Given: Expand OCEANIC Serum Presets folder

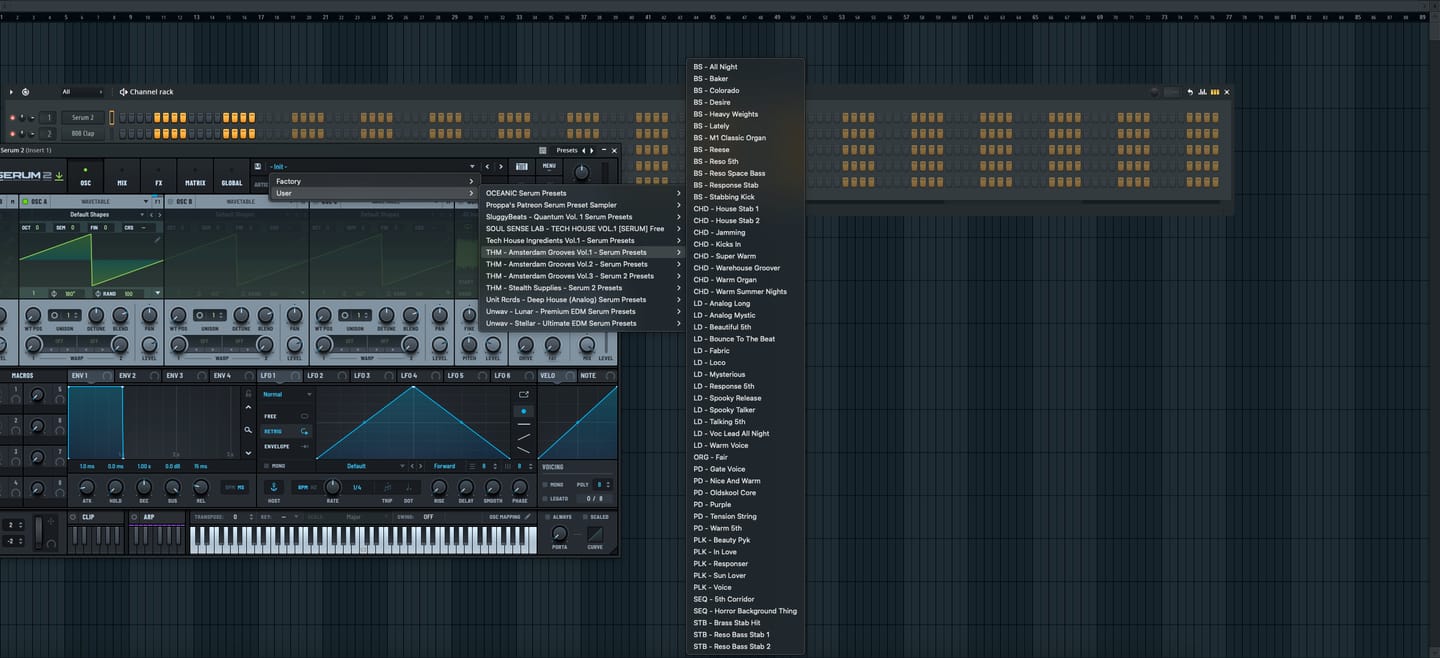Looking at the screenshot, I should click(x=582, y=193).
